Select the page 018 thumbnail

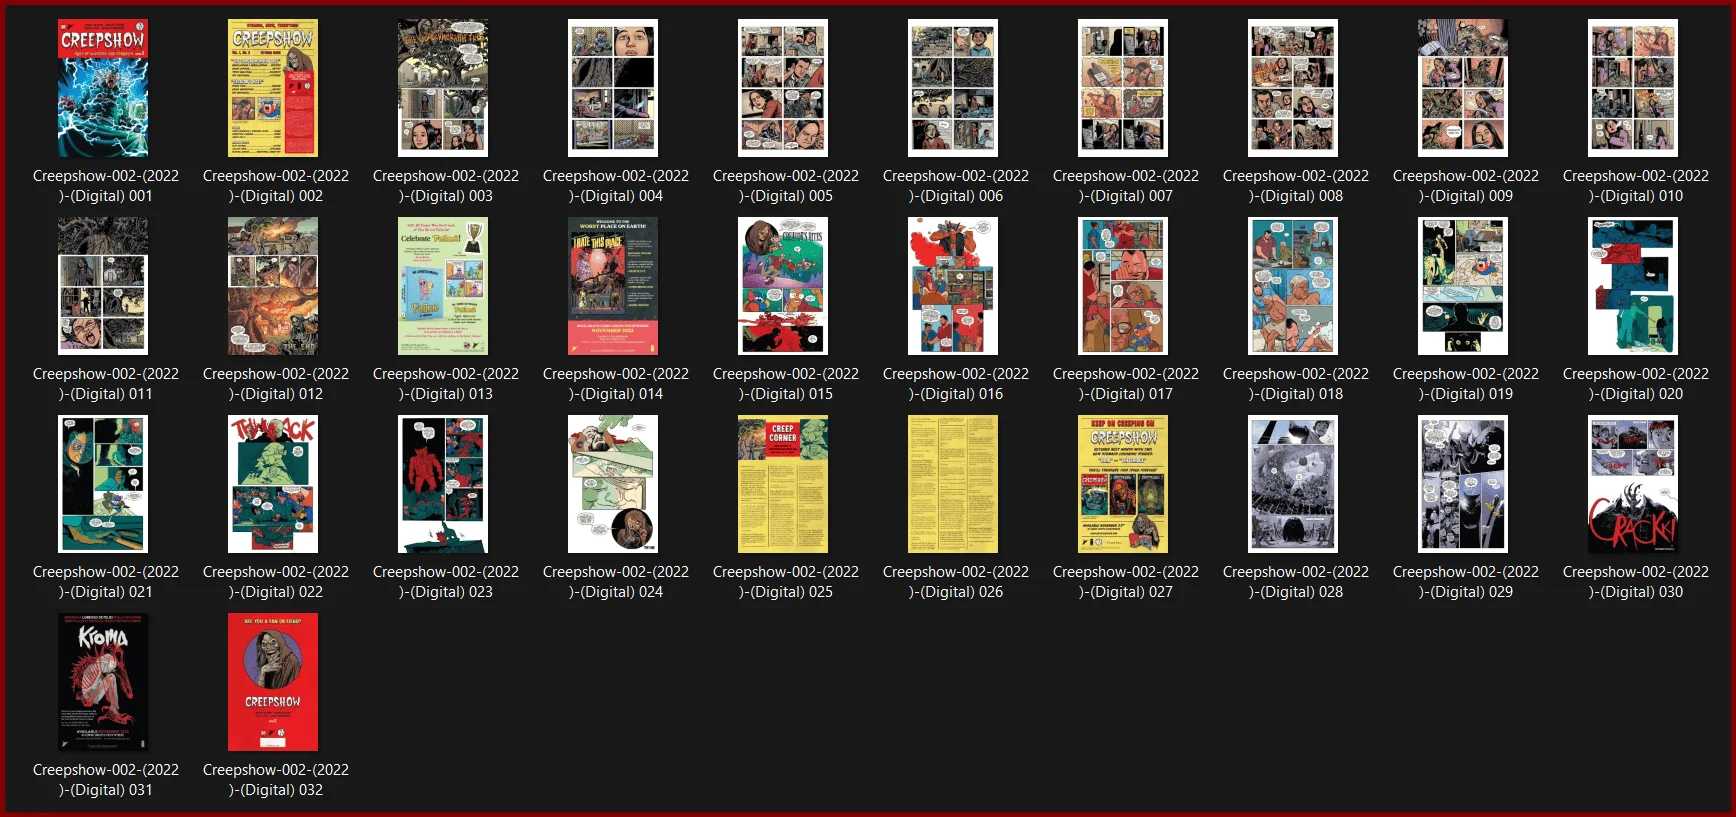coord(1293,286)
